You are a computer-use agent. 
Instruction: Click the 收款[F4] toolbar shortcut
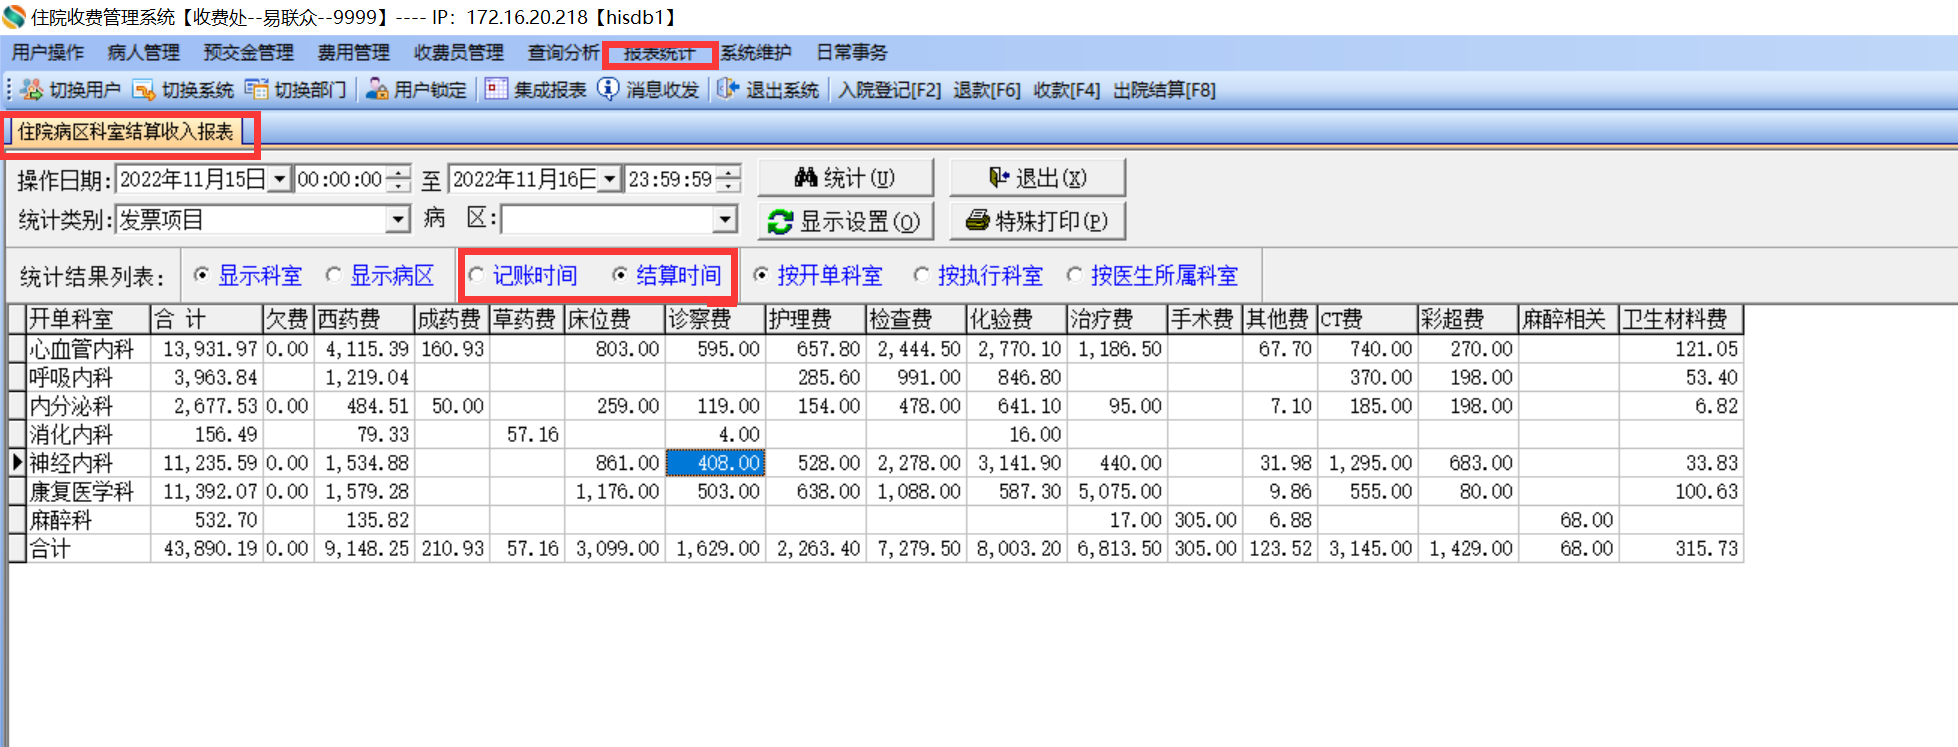click(x=1066, y=90)
